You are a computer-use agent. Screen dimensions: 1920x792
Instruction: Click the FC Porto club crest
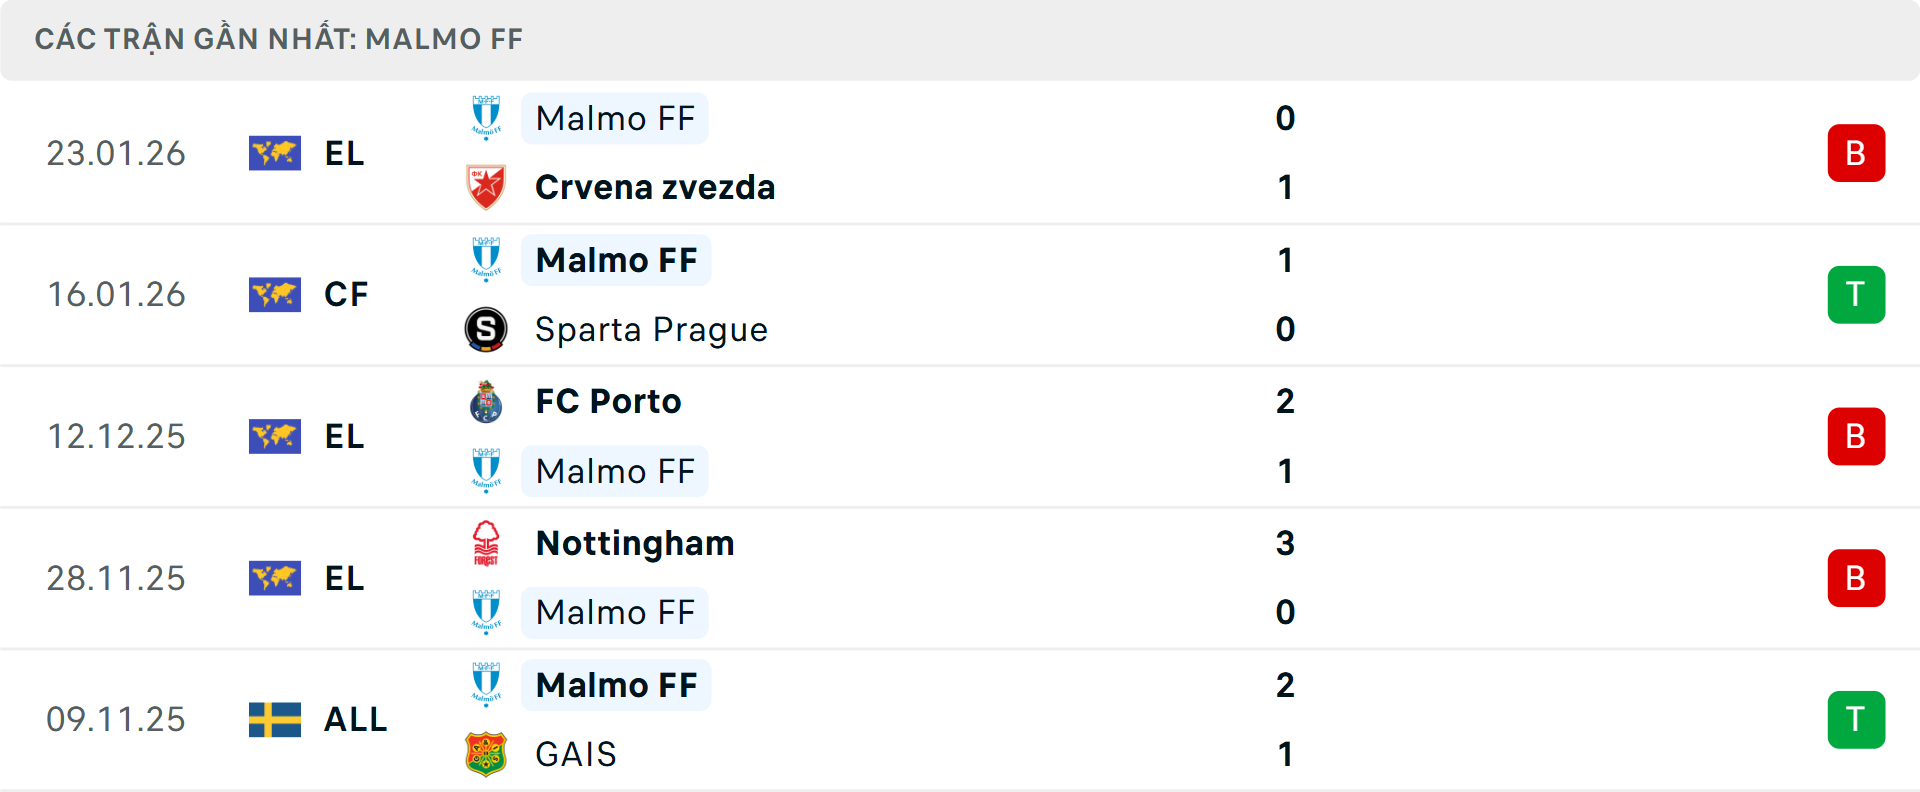486,402
